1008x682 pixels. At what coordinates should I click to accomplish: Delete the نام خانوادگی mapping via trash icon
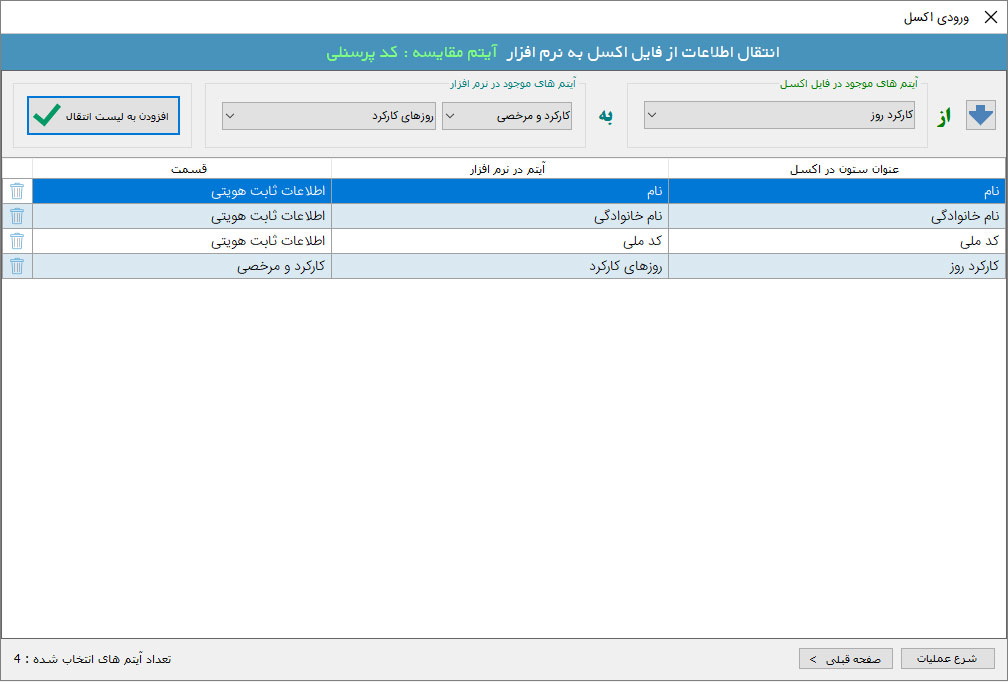[17, 216]
